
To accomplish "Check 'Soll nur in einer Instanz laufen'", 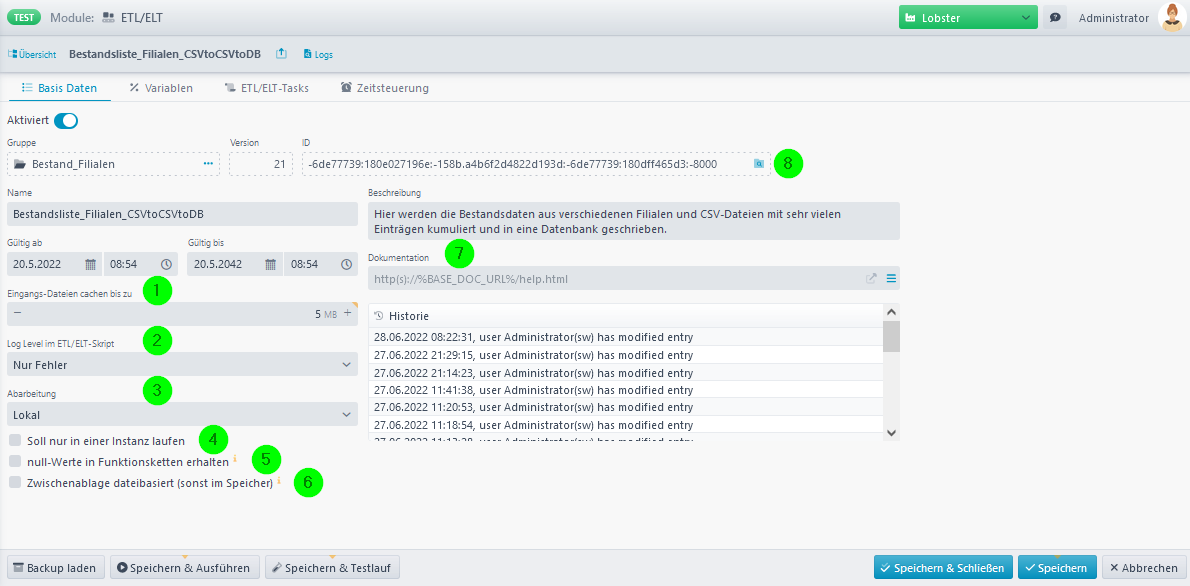I will tap(15, 440).
